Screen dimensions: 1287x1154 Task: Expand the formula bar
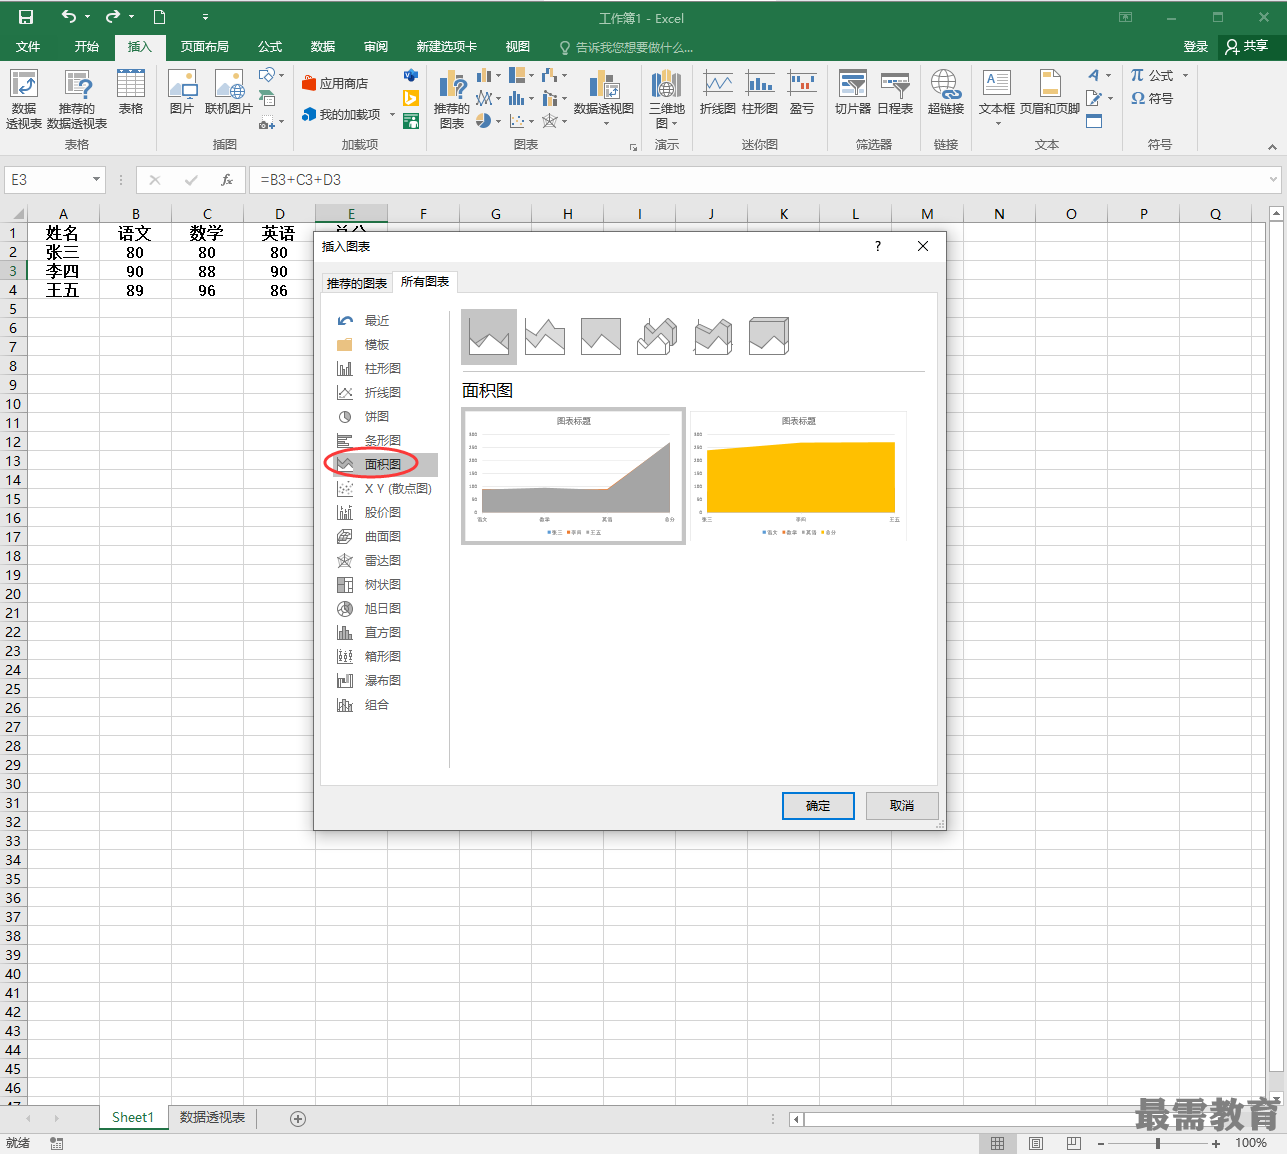(1273, 180)
